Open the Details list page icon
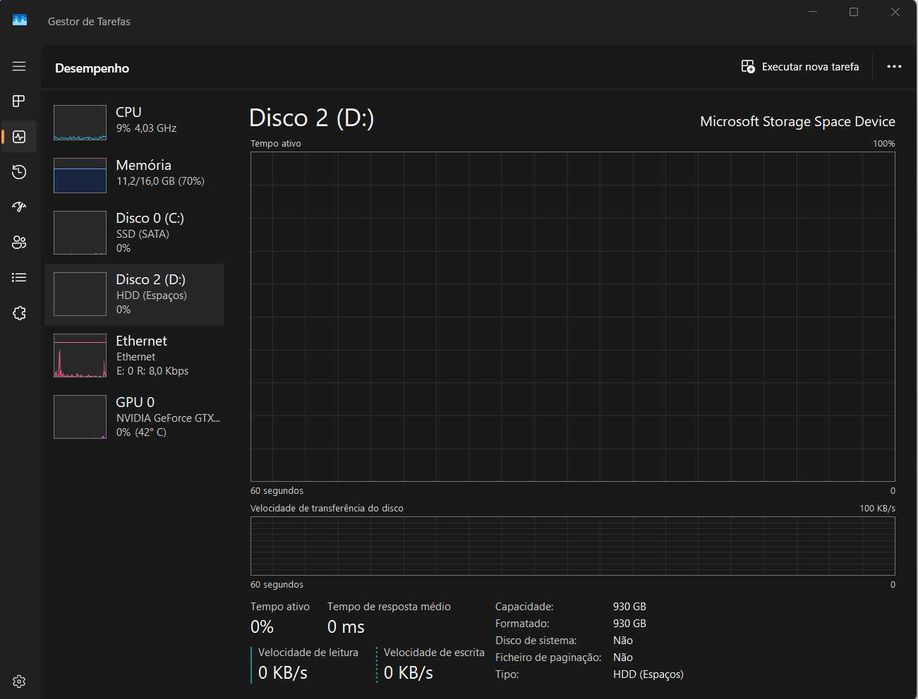This screenshot has width=918, height=699. pyautogui.click(x=19, y=277)
